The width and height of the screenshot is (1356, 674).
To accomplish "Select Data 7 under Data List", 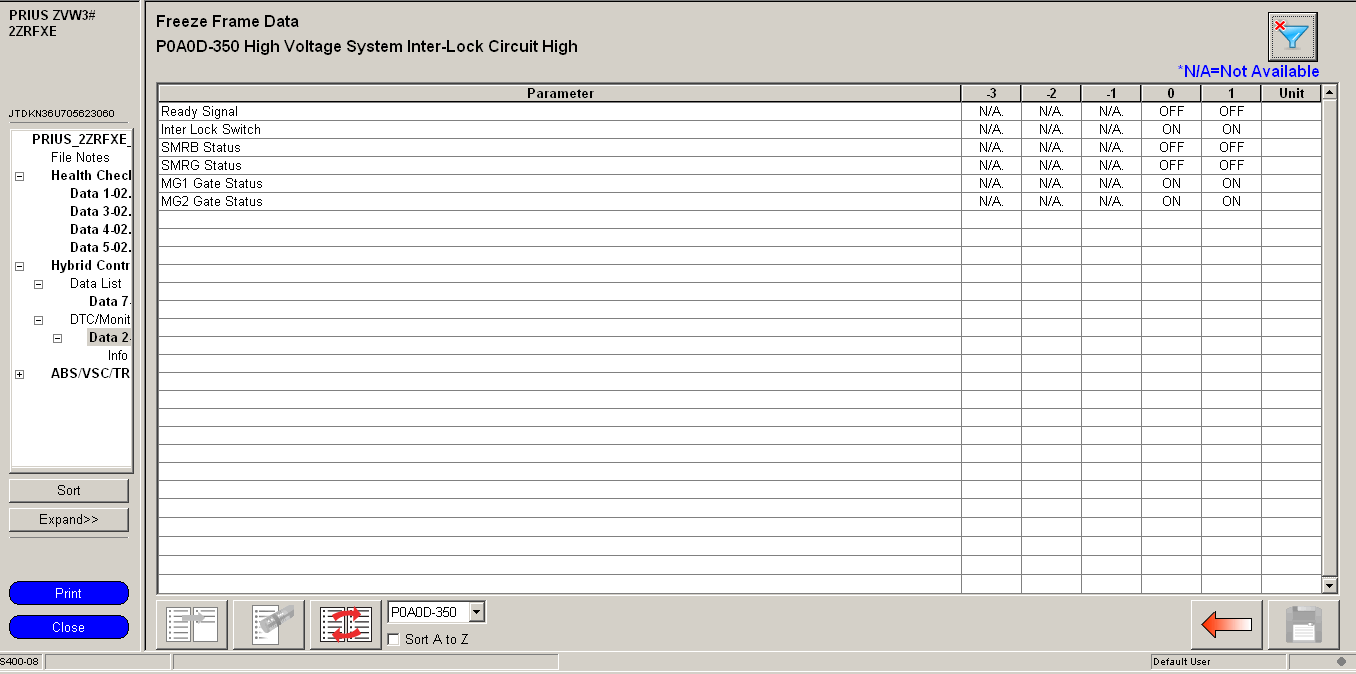I will (110, 301).
